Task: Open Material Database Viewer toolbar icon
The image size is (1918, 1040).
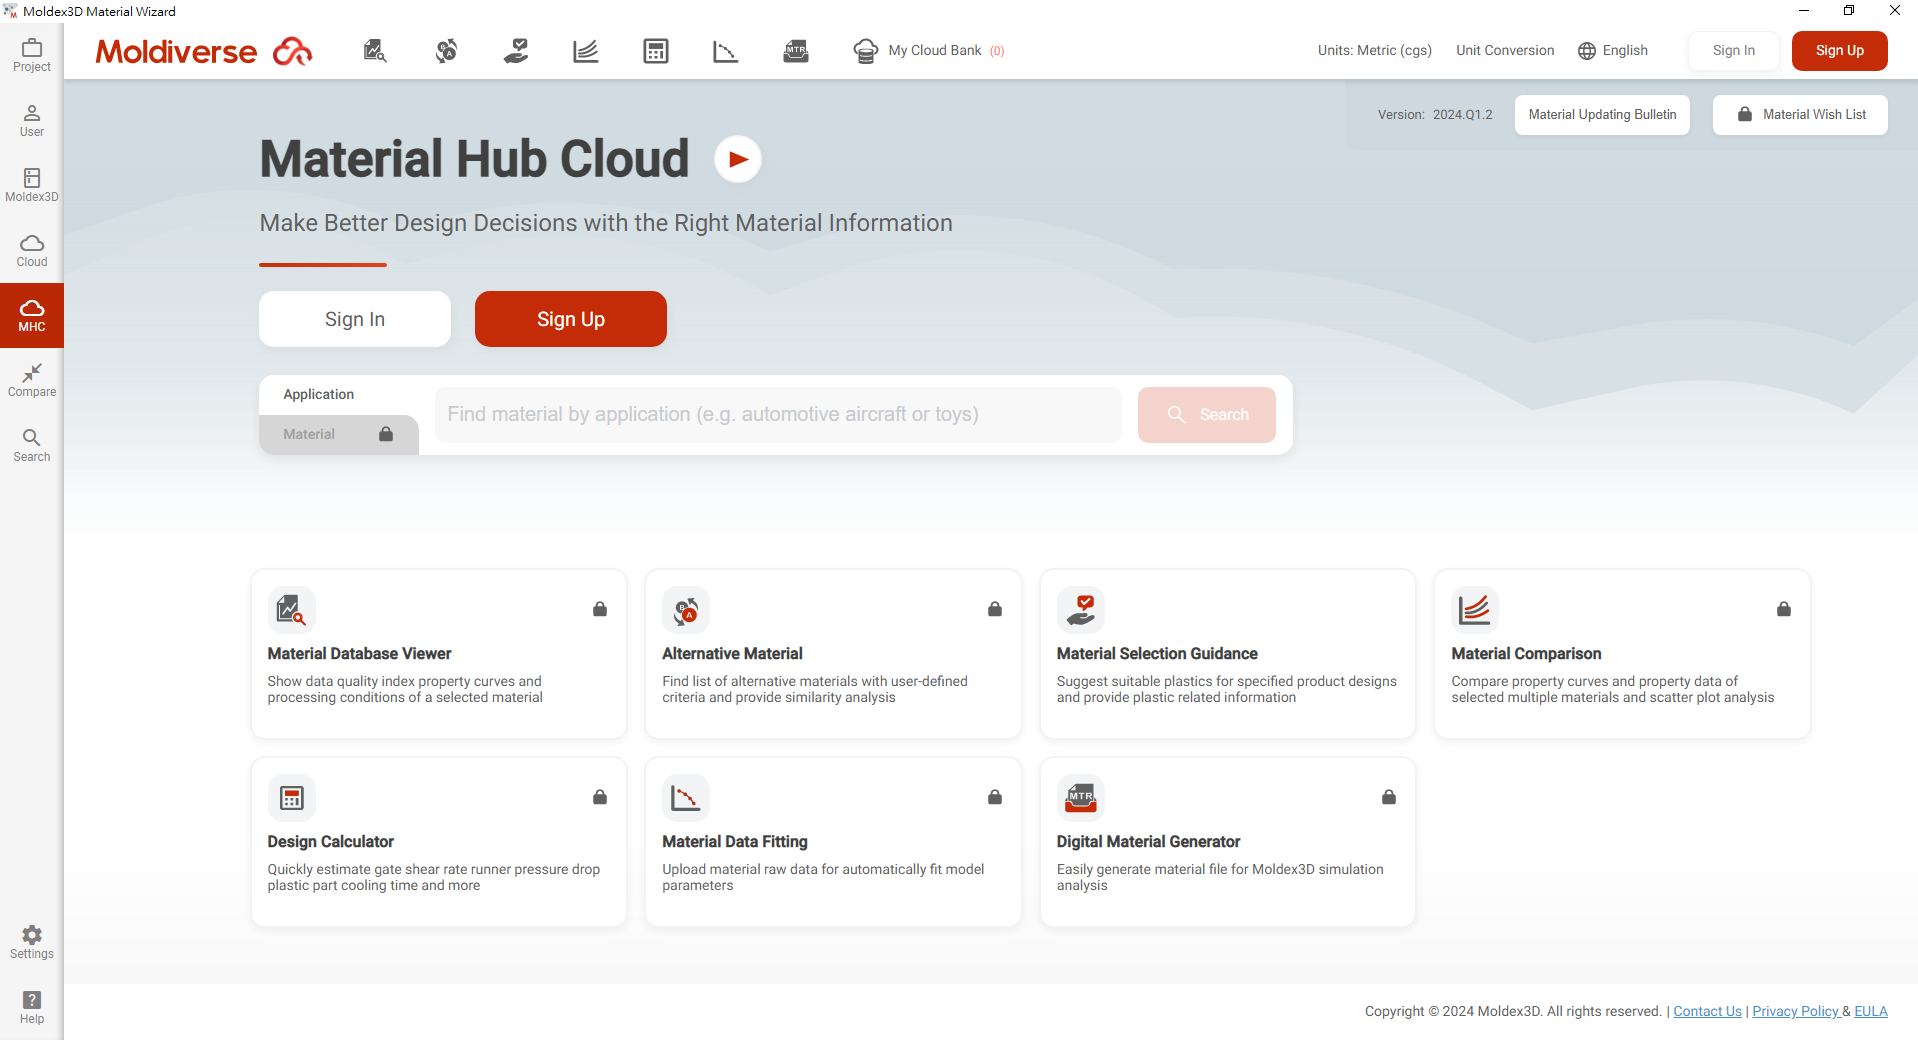Action: [375, 51]
